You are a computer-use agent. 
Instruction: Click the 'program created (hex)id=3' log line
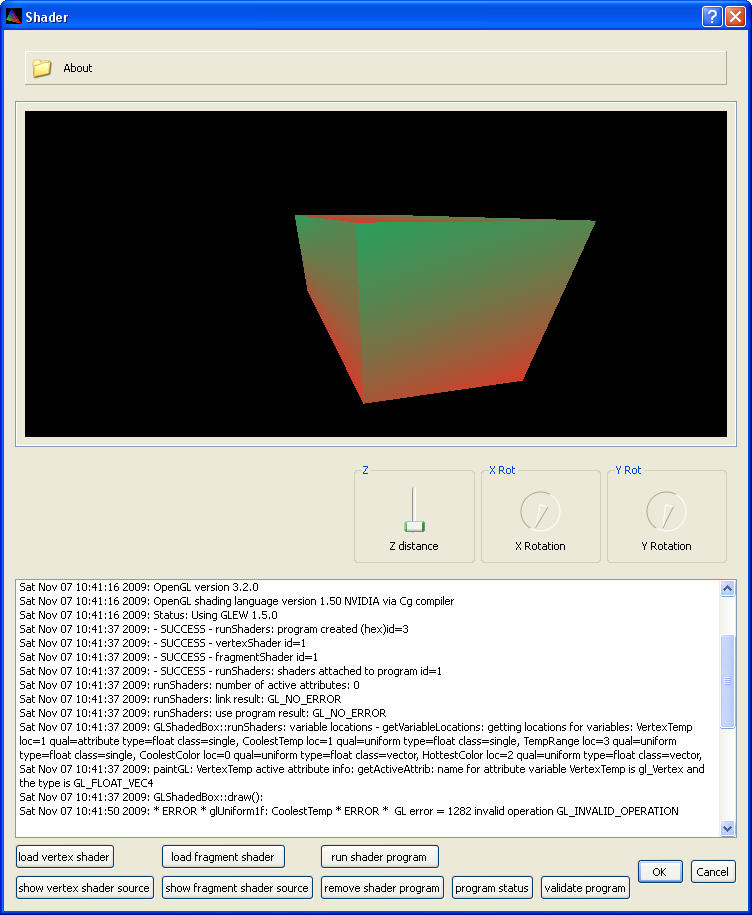point(214,629)
